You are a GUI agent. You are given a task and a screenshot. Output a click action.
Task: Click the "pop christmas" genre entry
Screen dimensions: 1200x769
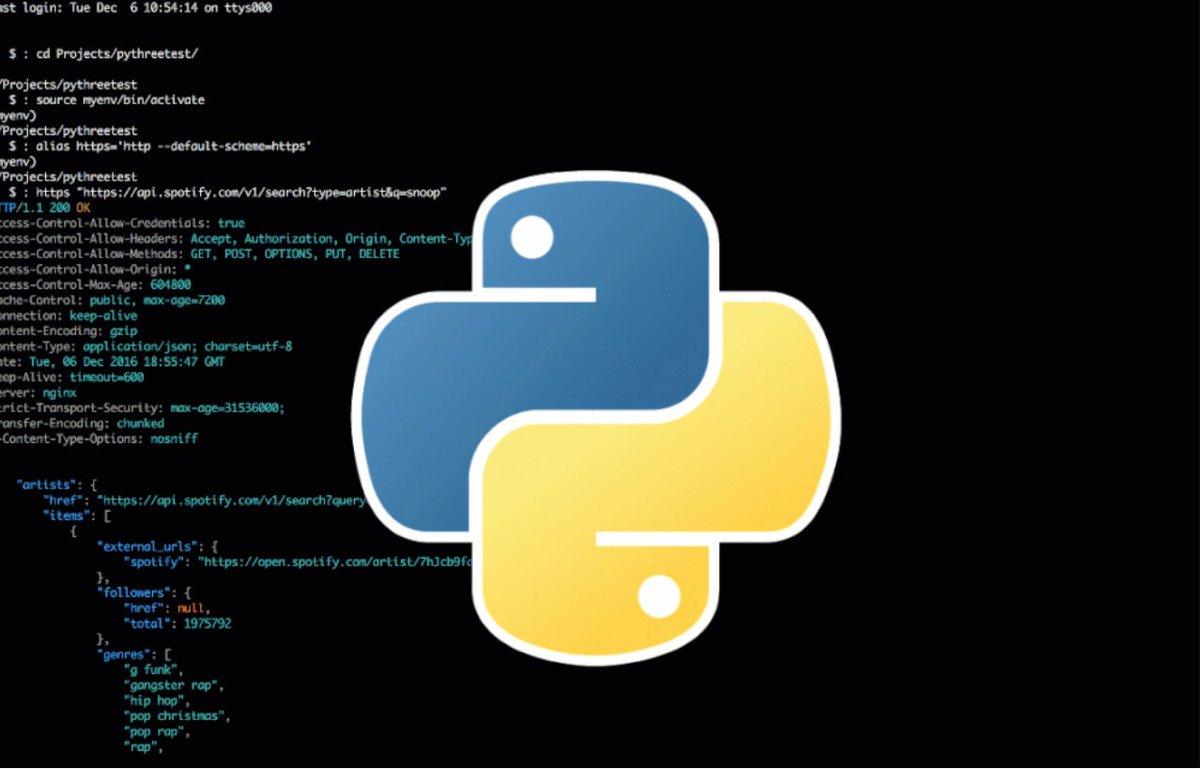(177, 716)
